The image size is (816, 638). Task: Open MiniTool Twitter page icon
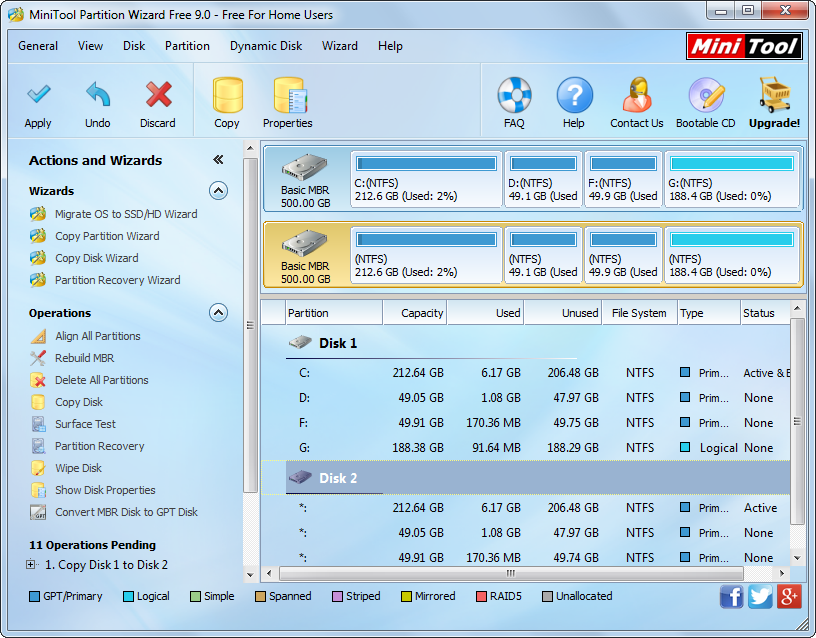[x=760, y=596]
